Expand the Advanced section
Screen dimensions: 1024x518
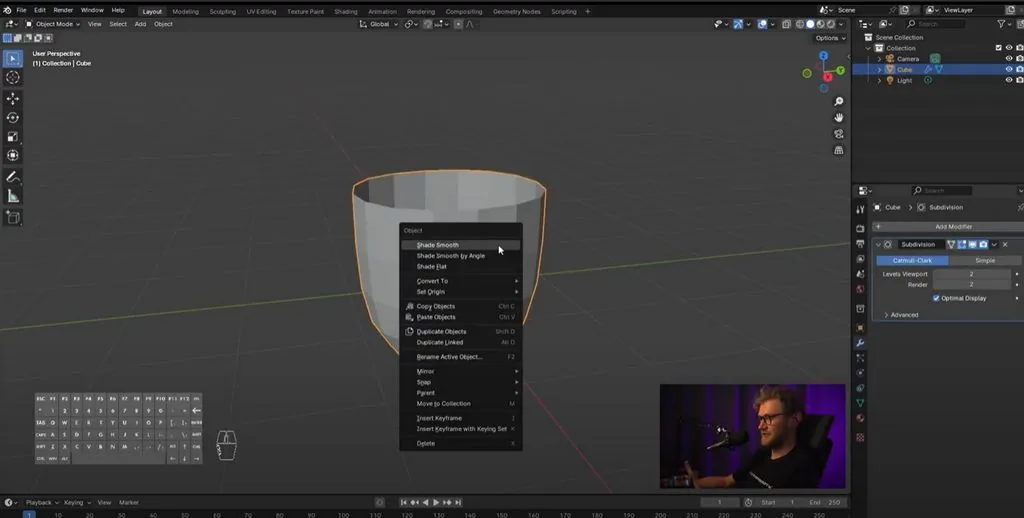pos(901,315)
